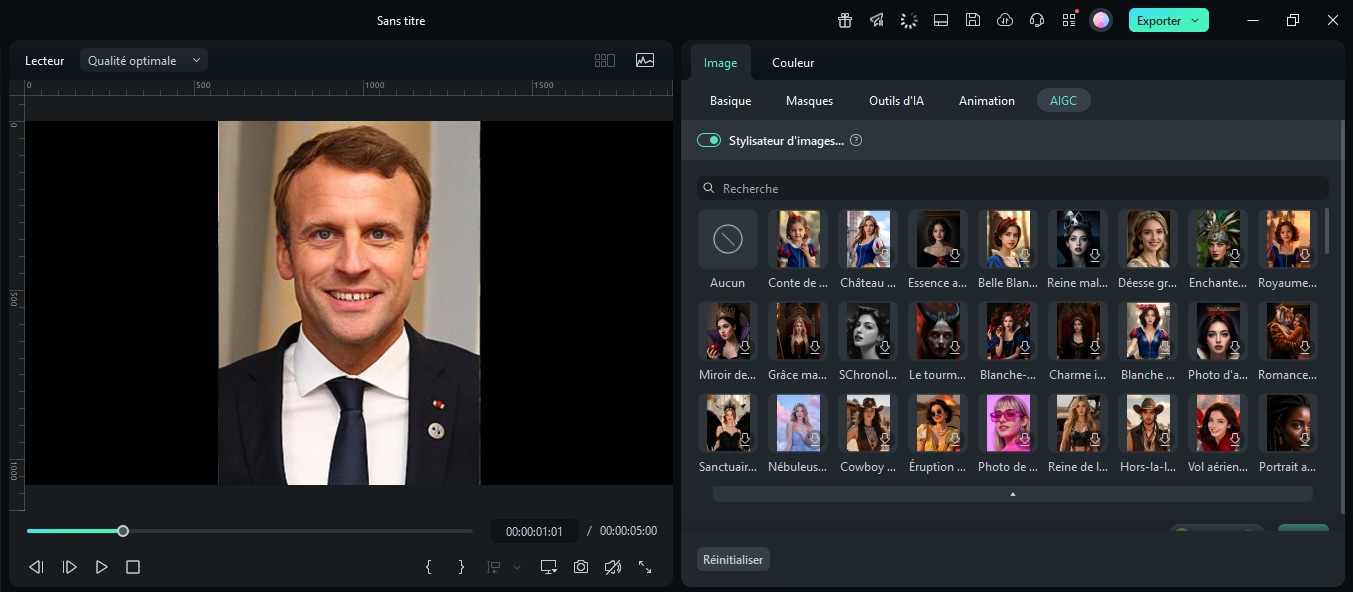Apply the Éruption style thumbnail
The height and width of the screenshot is (592, 1353).
tap(938, 423)
